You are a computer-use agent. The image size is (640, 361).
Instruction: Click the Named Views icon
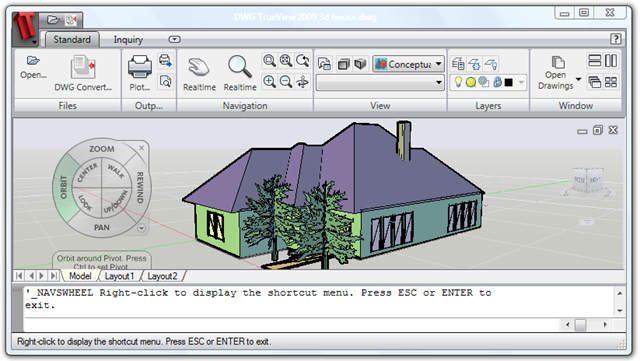pyautogui.click(x=324, y=64)
